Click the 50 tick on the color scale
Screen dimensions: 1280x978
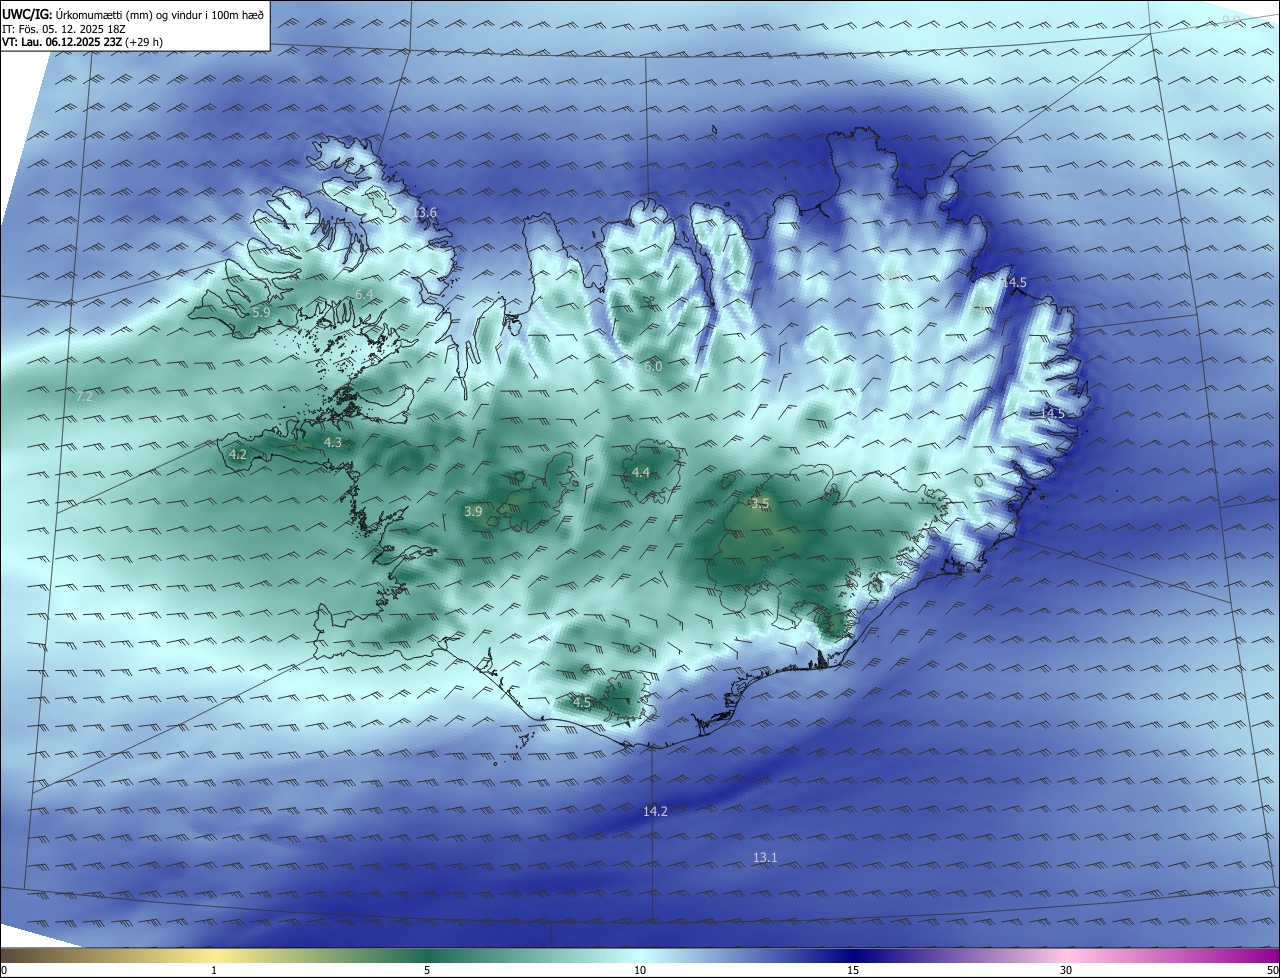pos(1272,971)
